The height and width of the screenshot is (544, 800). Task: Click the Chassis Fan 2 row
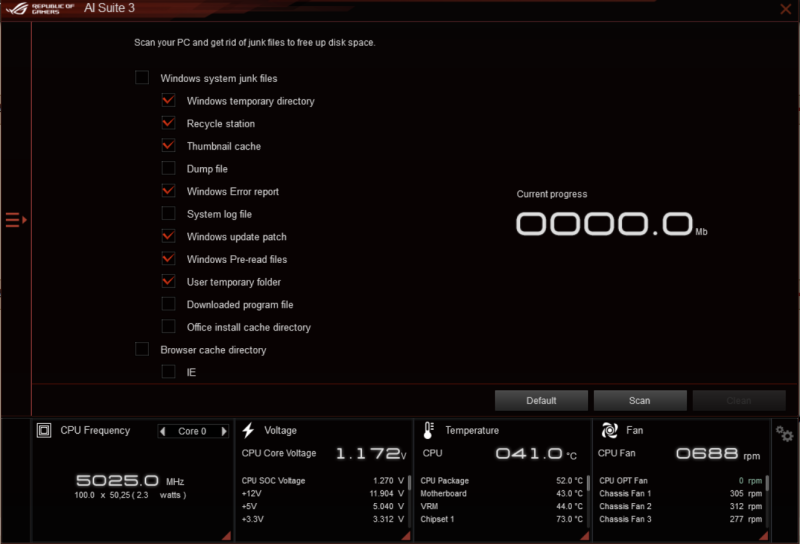click(681, 506)
